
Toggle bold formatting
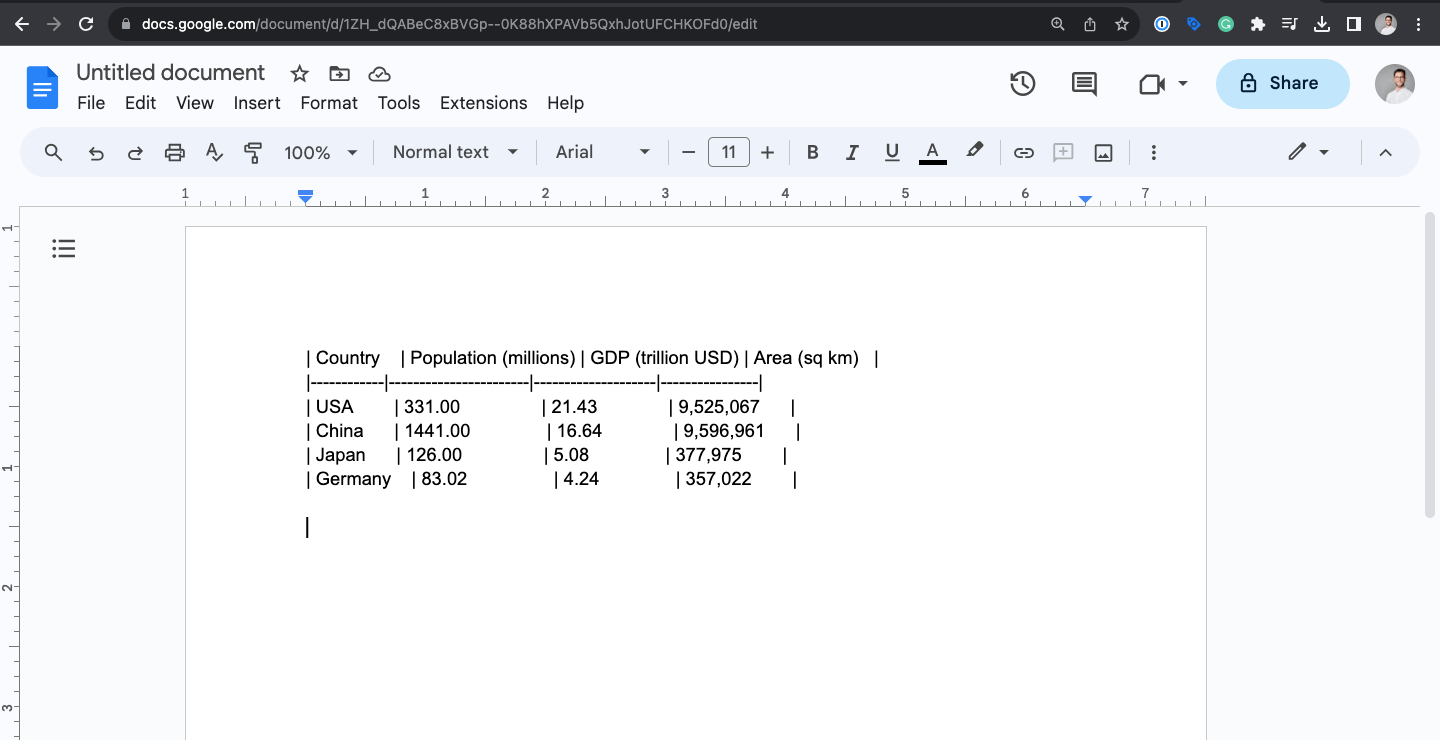coord(812,153)
